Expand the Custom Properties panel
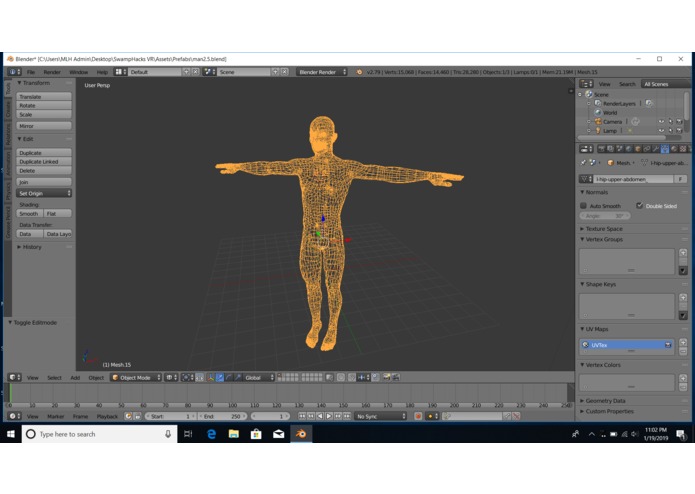 pos(607,411)
